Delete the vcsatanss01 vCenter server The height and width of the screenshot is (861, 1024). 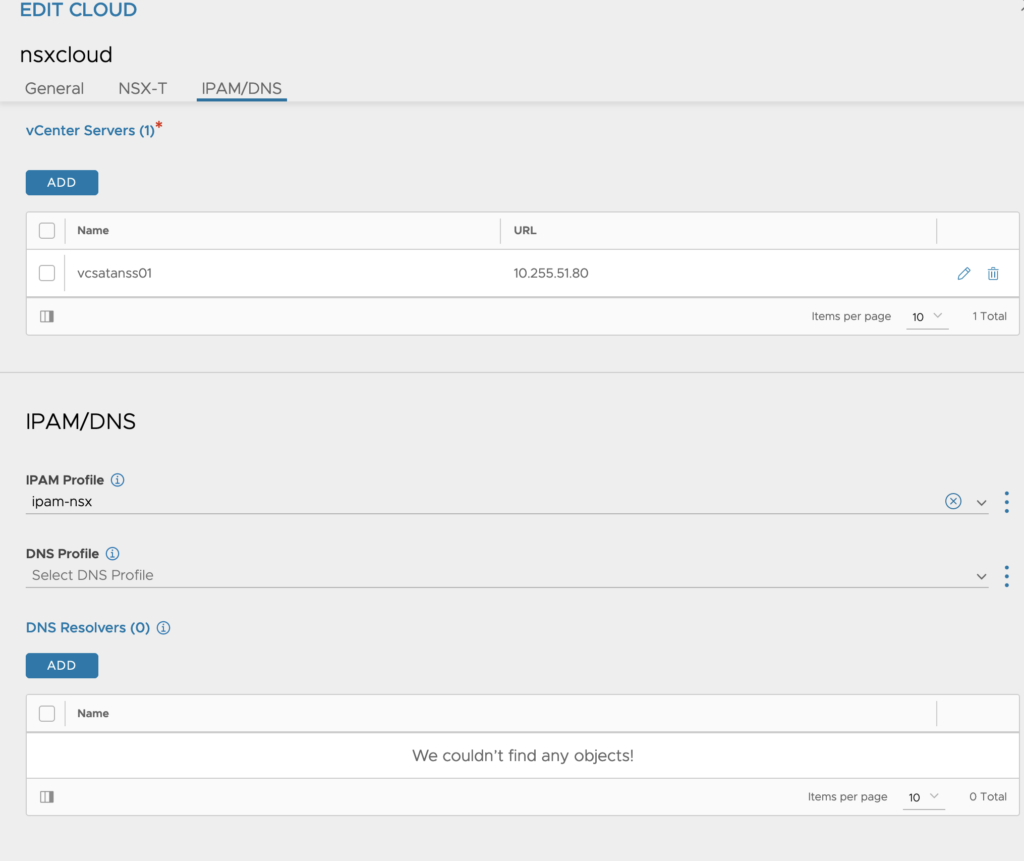click(x=993, y=273)
